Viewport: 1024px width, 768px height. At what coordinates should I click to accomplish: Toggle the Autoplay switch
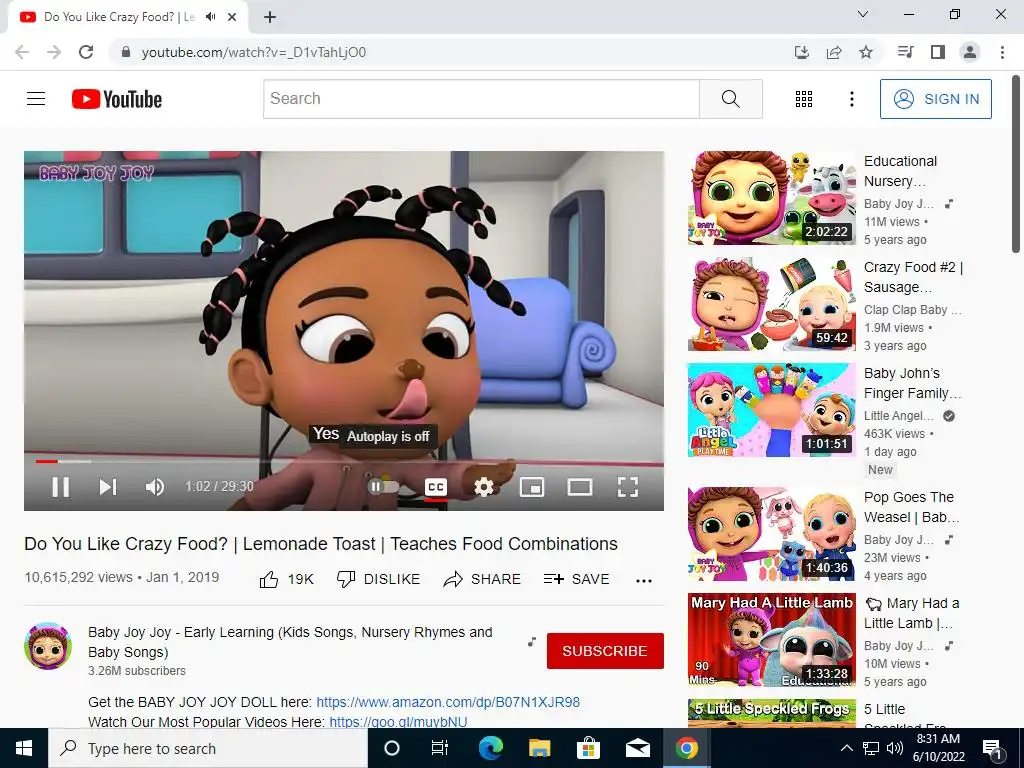tap(383, 487)
